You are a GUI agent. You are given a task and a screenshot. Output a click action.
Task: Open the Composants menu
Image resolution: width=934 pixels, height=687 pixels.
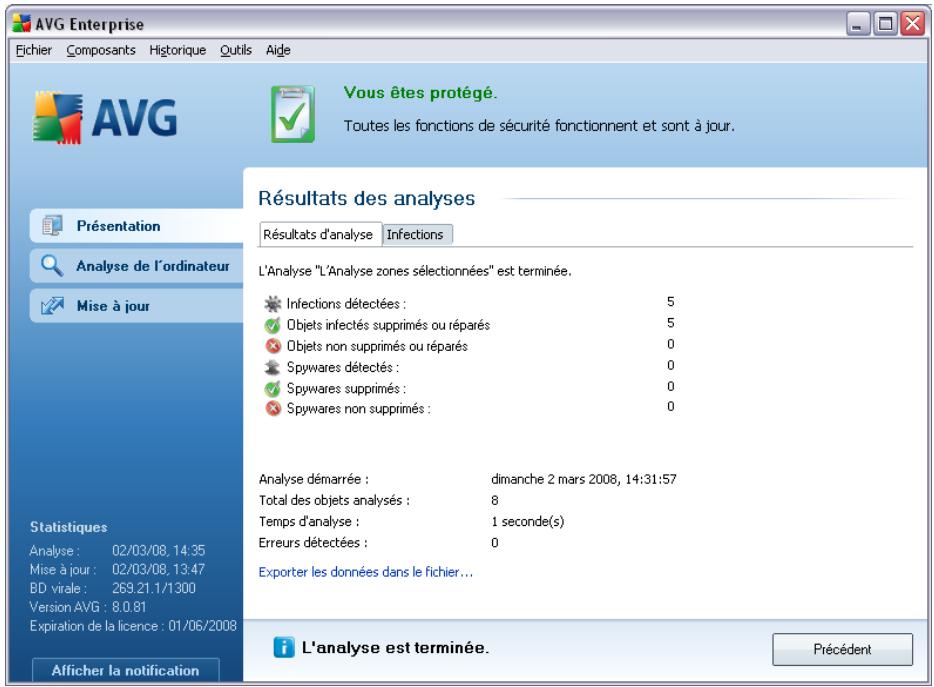(x=101, y=50)
